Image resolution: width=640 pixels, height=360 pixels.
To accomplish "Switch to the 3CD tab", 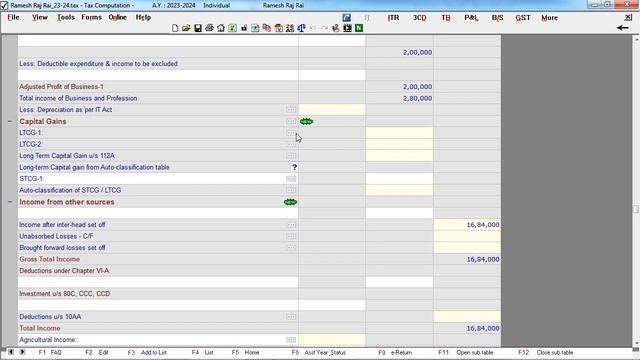I will coord(420,18).
